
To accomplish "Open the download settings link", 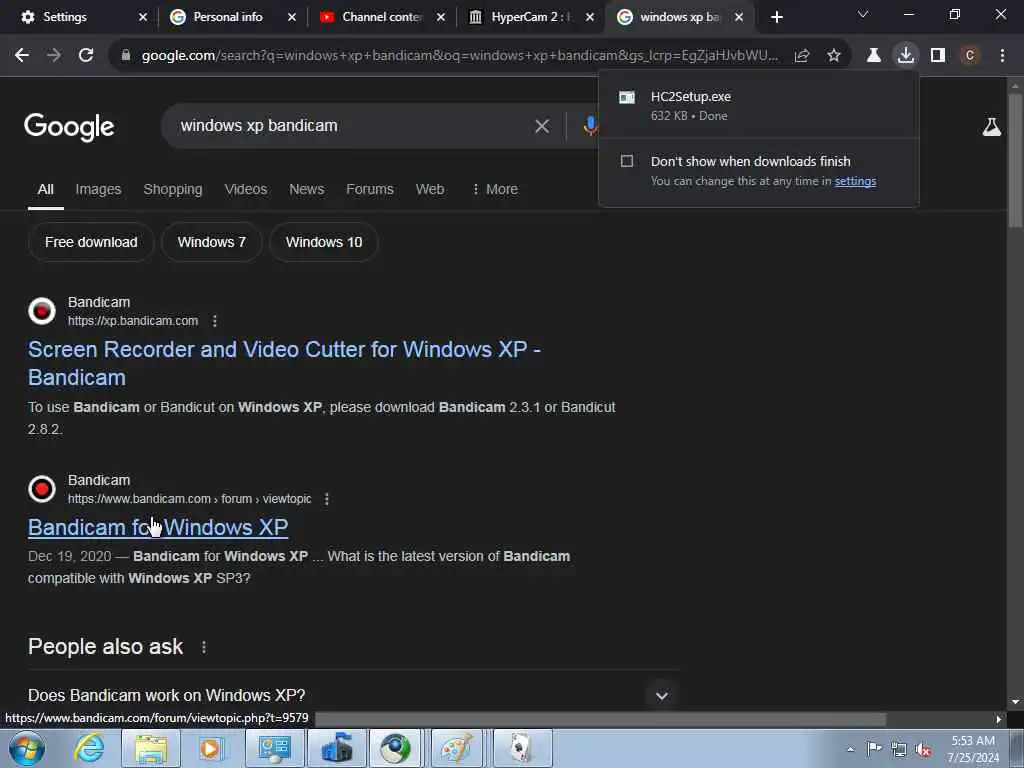I will coord(855,182).
